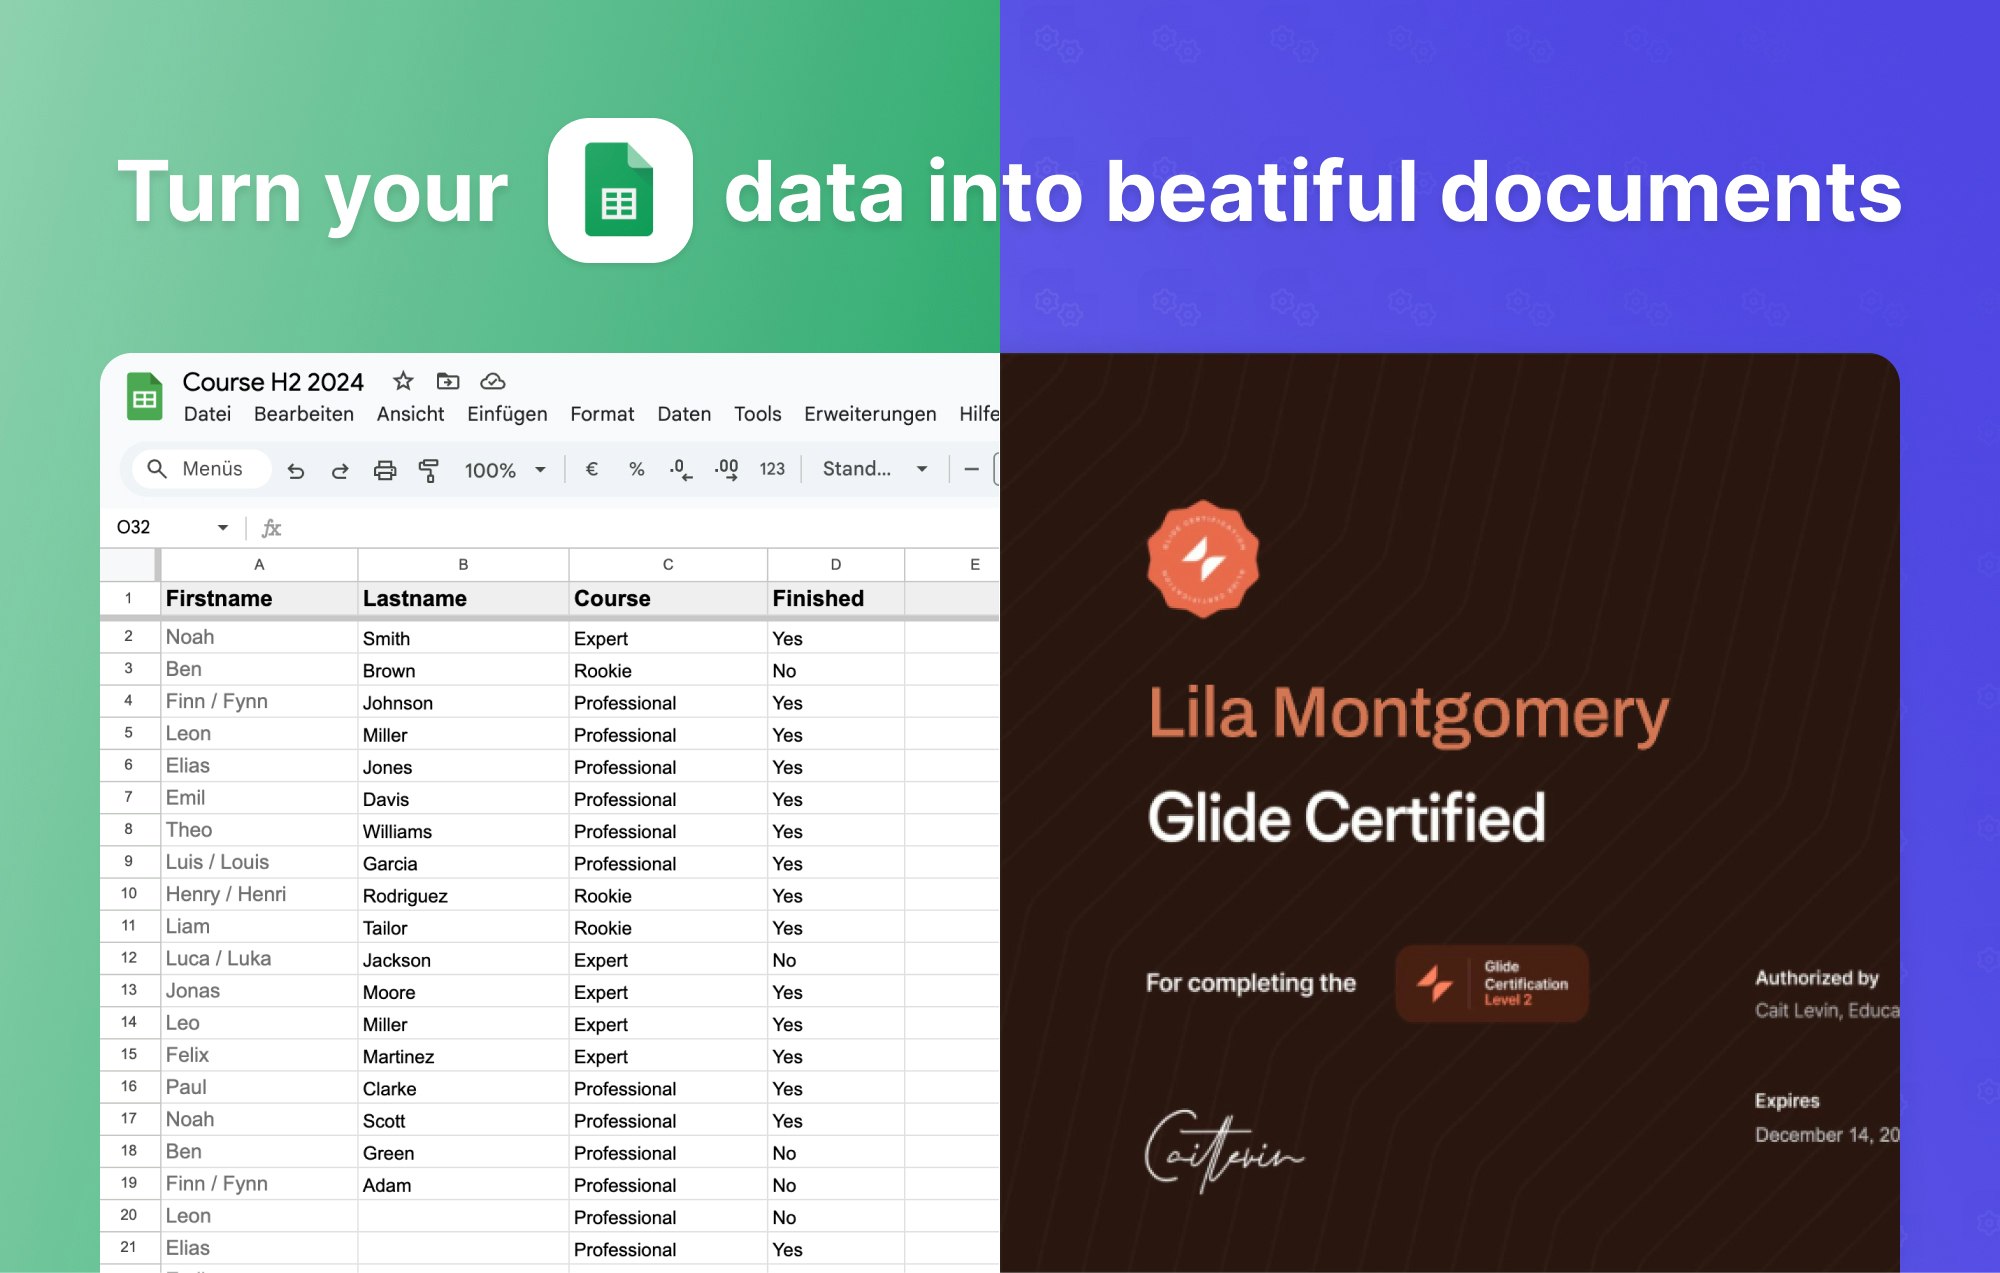This screenshot has height=1273, width=2000.
Task: Open the Datei menu
Action: coord(207,414)
